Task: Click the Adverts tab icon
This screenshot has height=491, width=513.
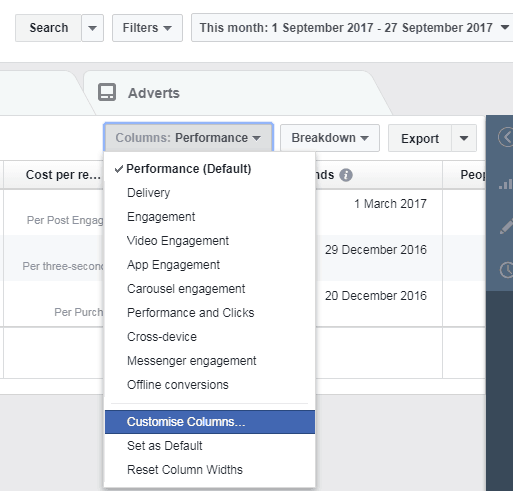Action: point(107,92)
